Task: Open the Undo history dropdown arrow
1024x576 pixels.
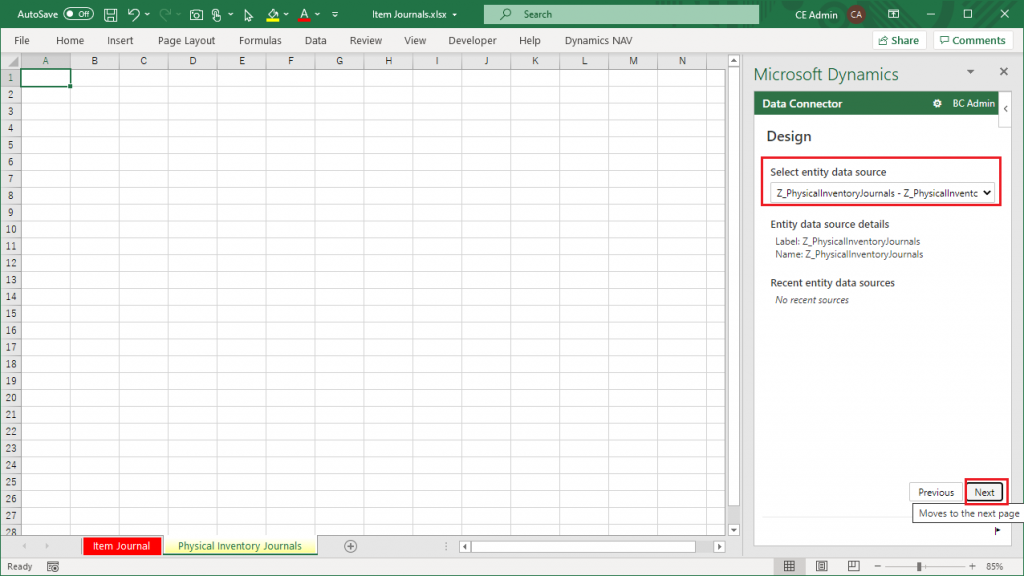Action: pos(148,14)
